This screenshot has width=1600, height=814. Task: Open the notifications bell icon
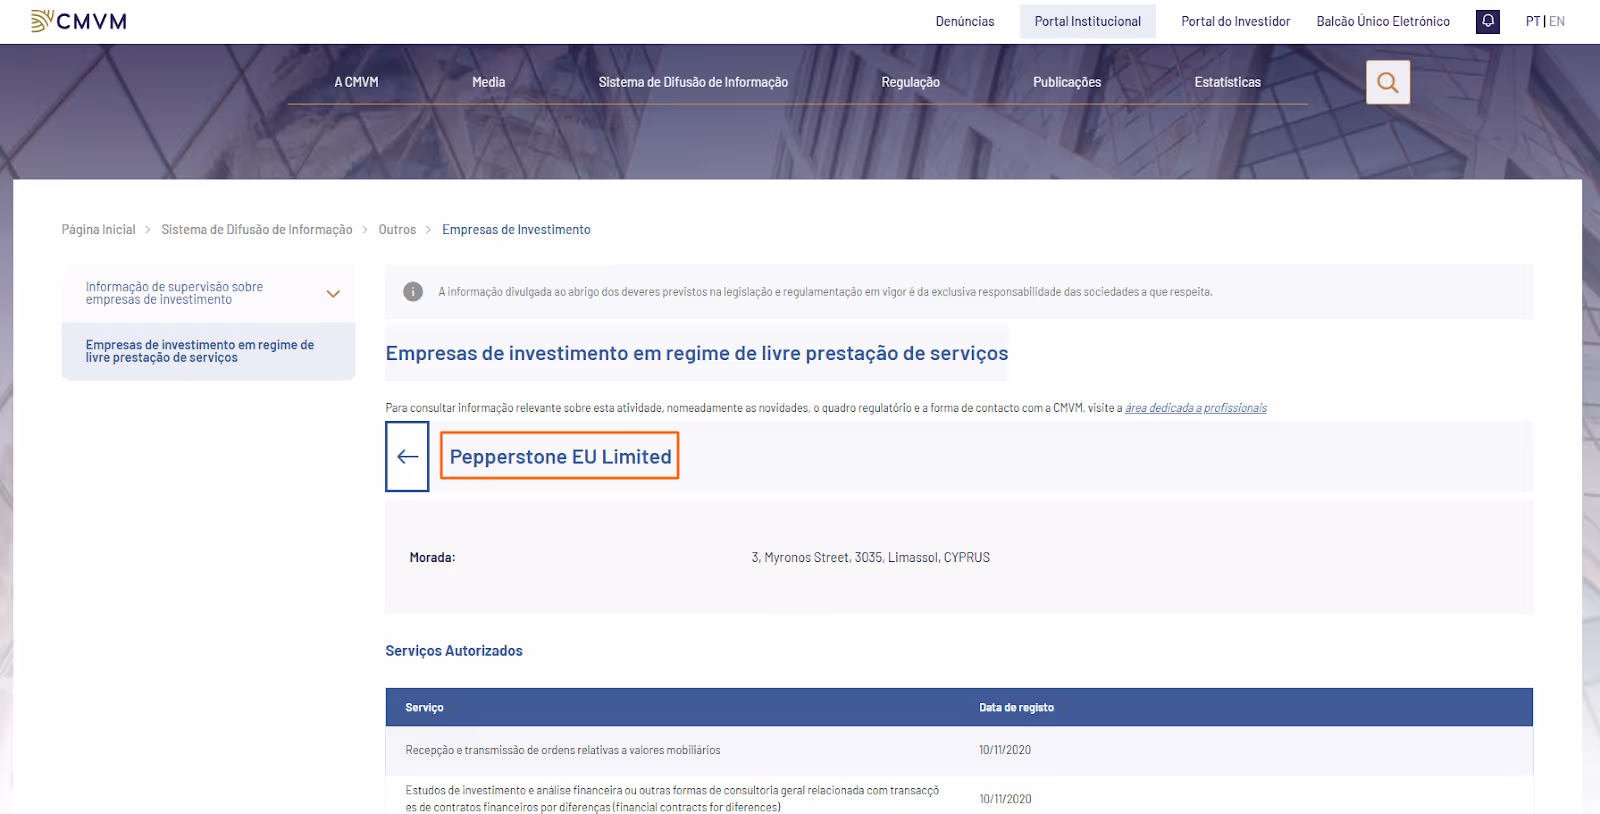point(1488,21)
